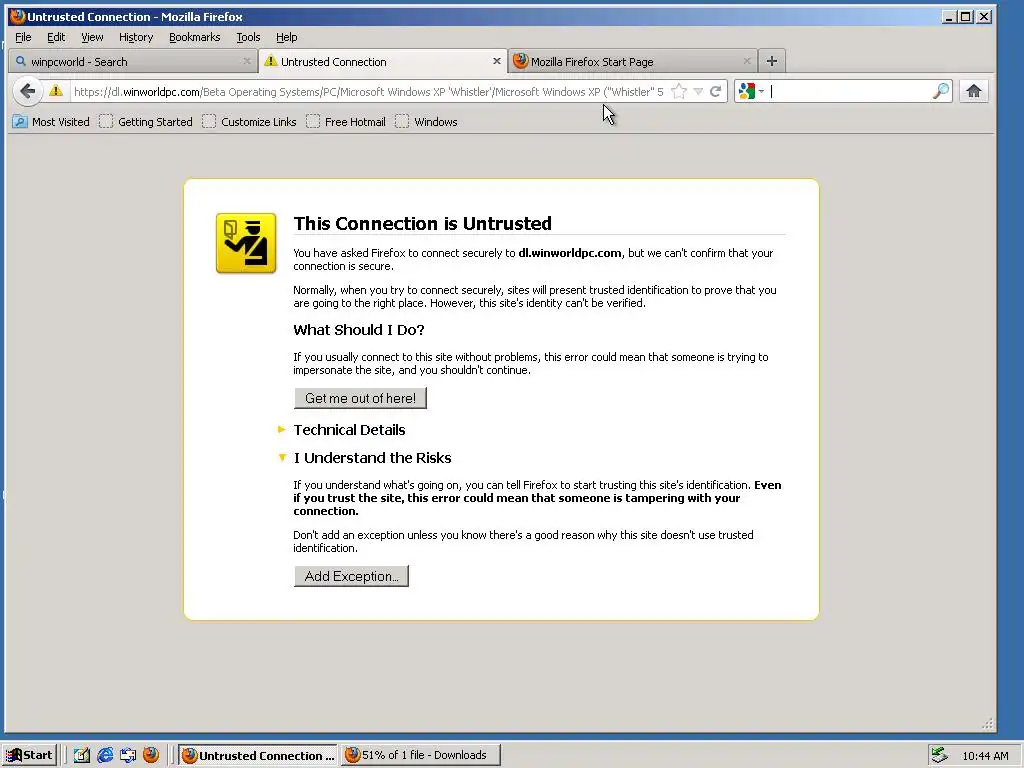Image resolution: width=1024 pixels, height=768 pixels.
Task: Open the Windows Start menu
Action: [29, 755]
